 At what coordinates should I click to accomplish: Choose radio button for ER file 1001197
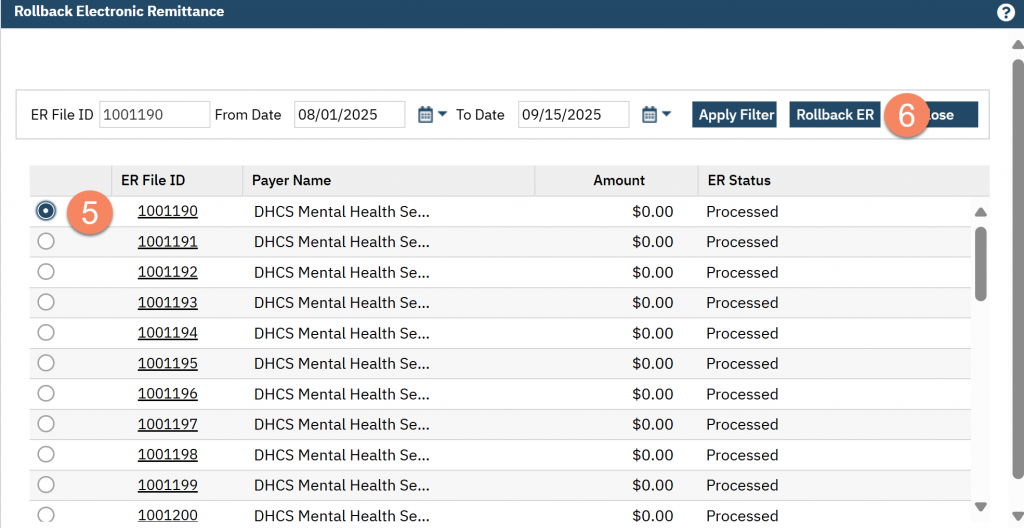coord(45,424)
